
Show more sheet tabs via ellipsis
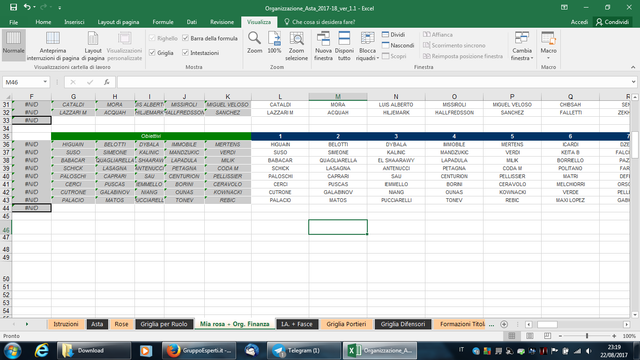(491, 324)
